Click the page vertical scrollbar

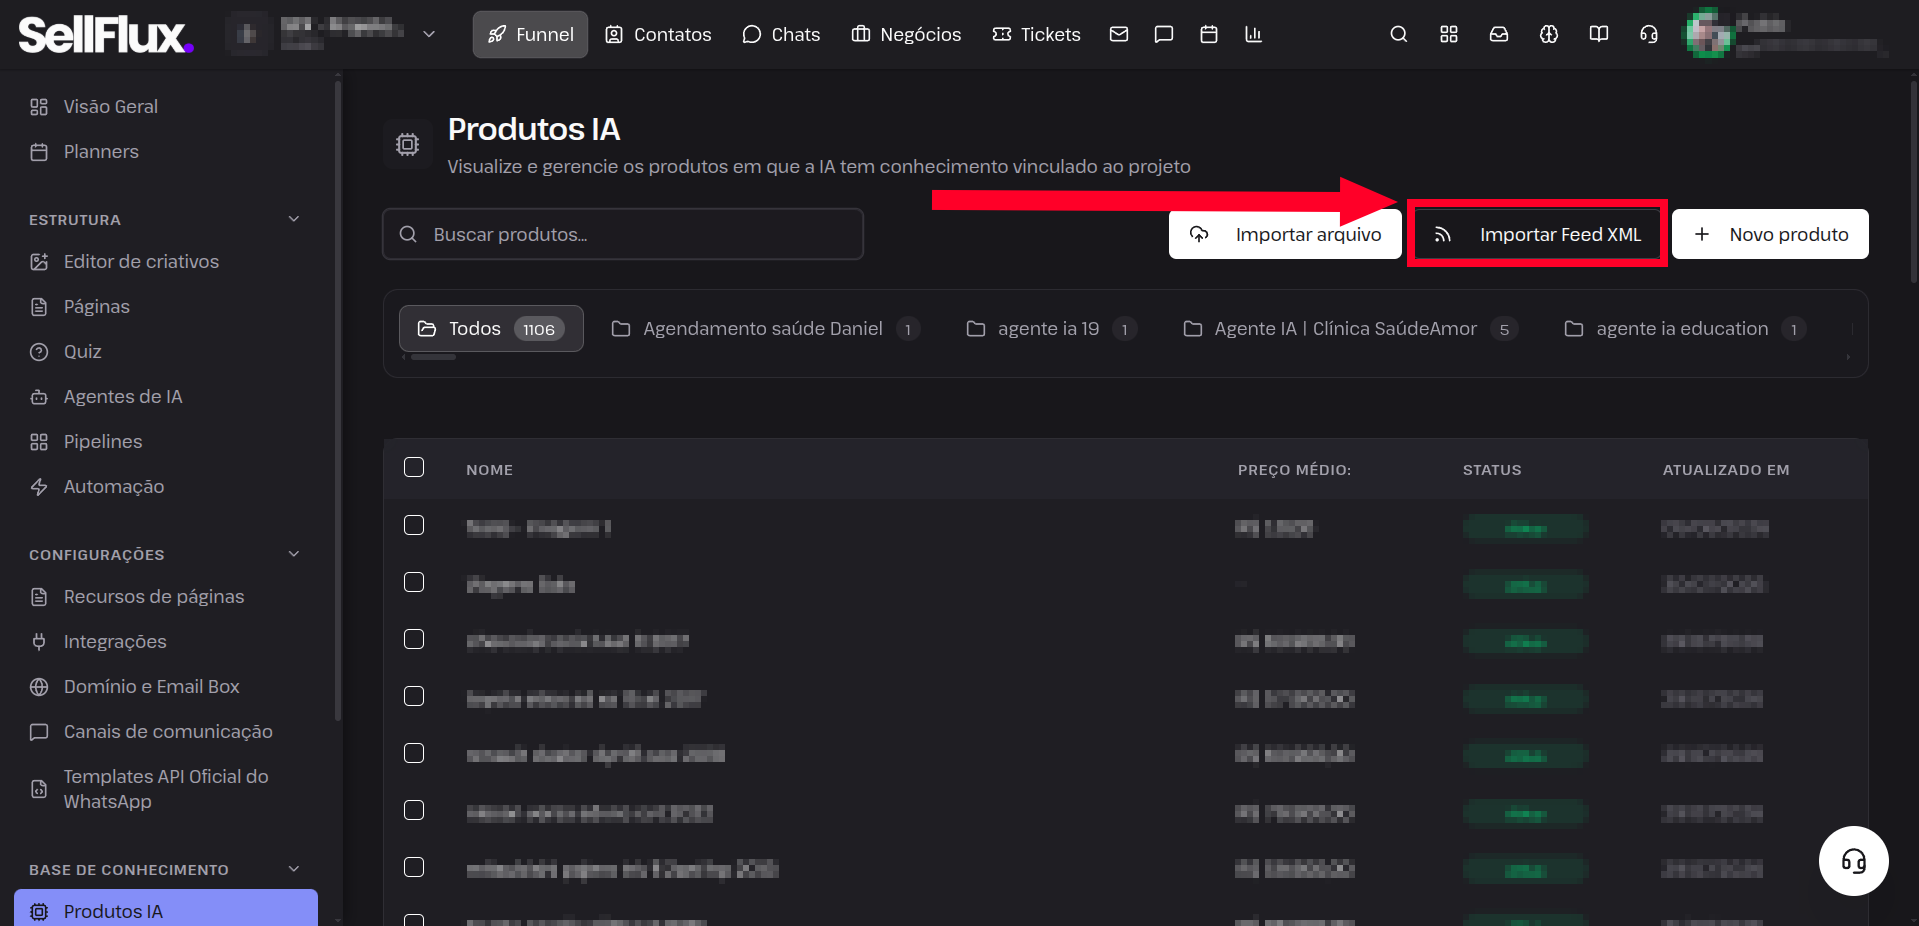coord(1914,180)
